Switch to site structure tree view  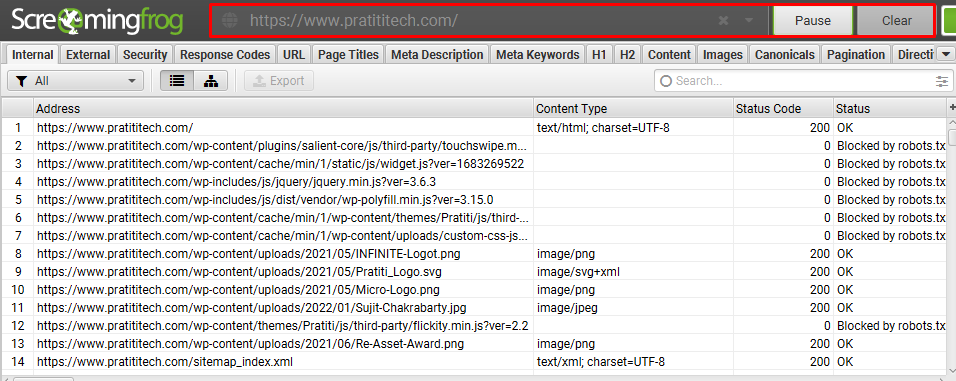[x=211, y=80]
